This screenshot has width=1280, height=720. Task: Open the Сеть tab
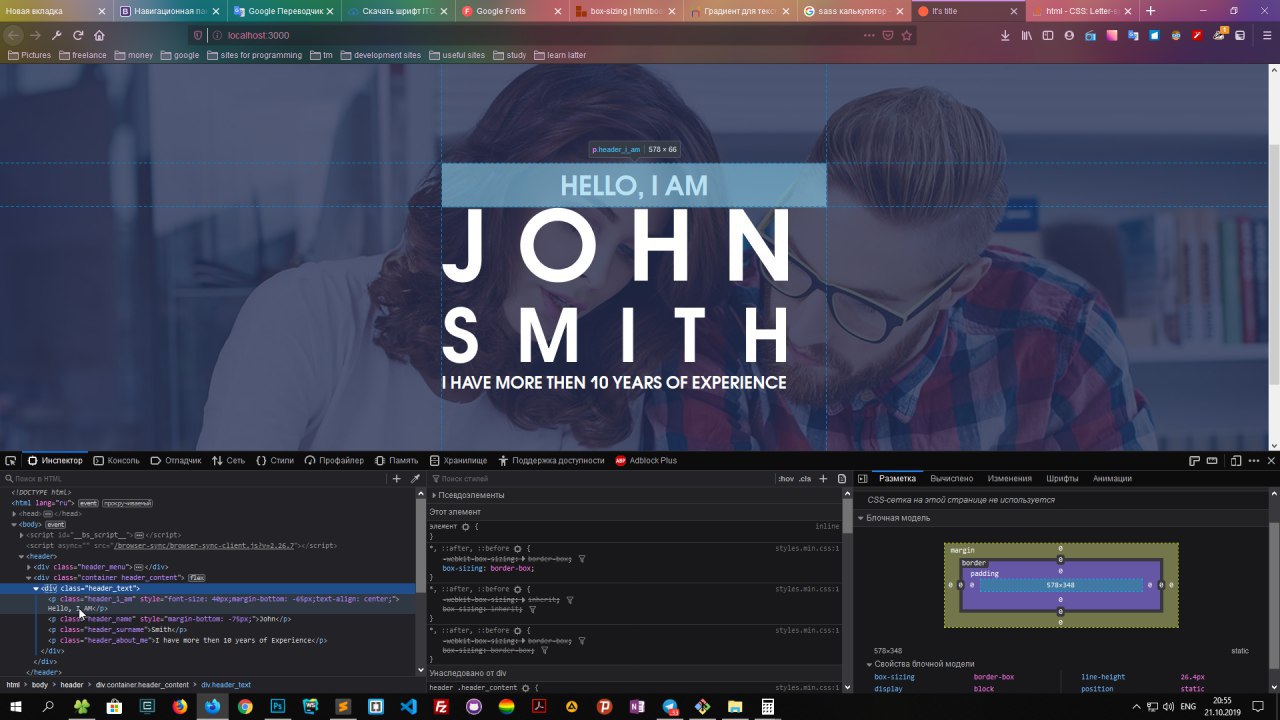coord(228,461)
